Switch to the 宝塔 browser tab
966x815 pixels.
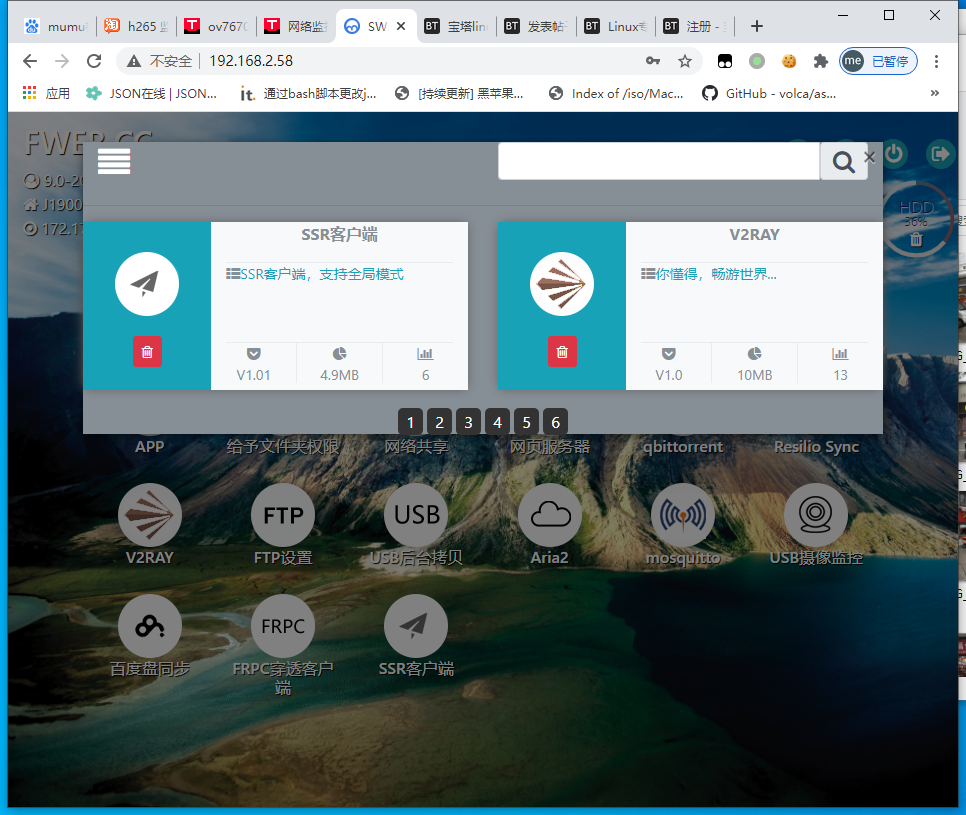pos(456,27)
